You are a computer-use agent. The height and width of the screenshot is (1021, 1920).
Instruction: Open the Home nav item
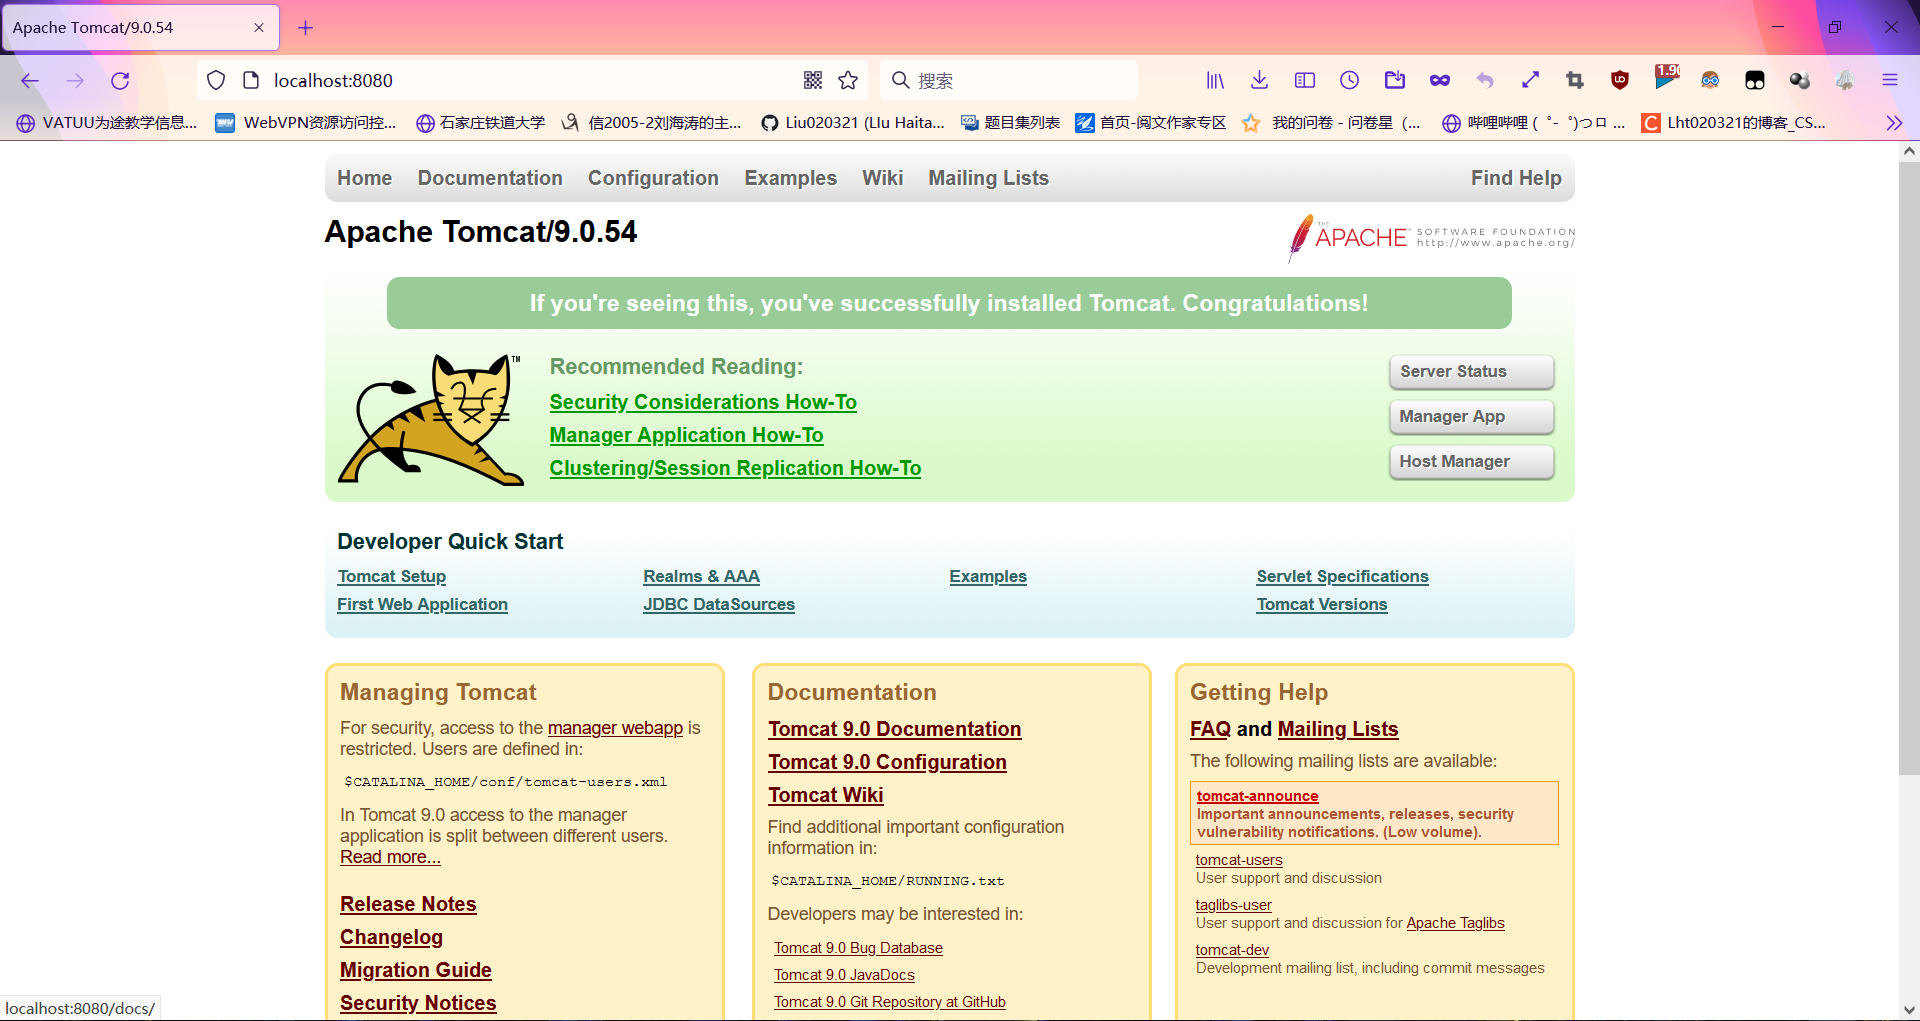(364, 178)
